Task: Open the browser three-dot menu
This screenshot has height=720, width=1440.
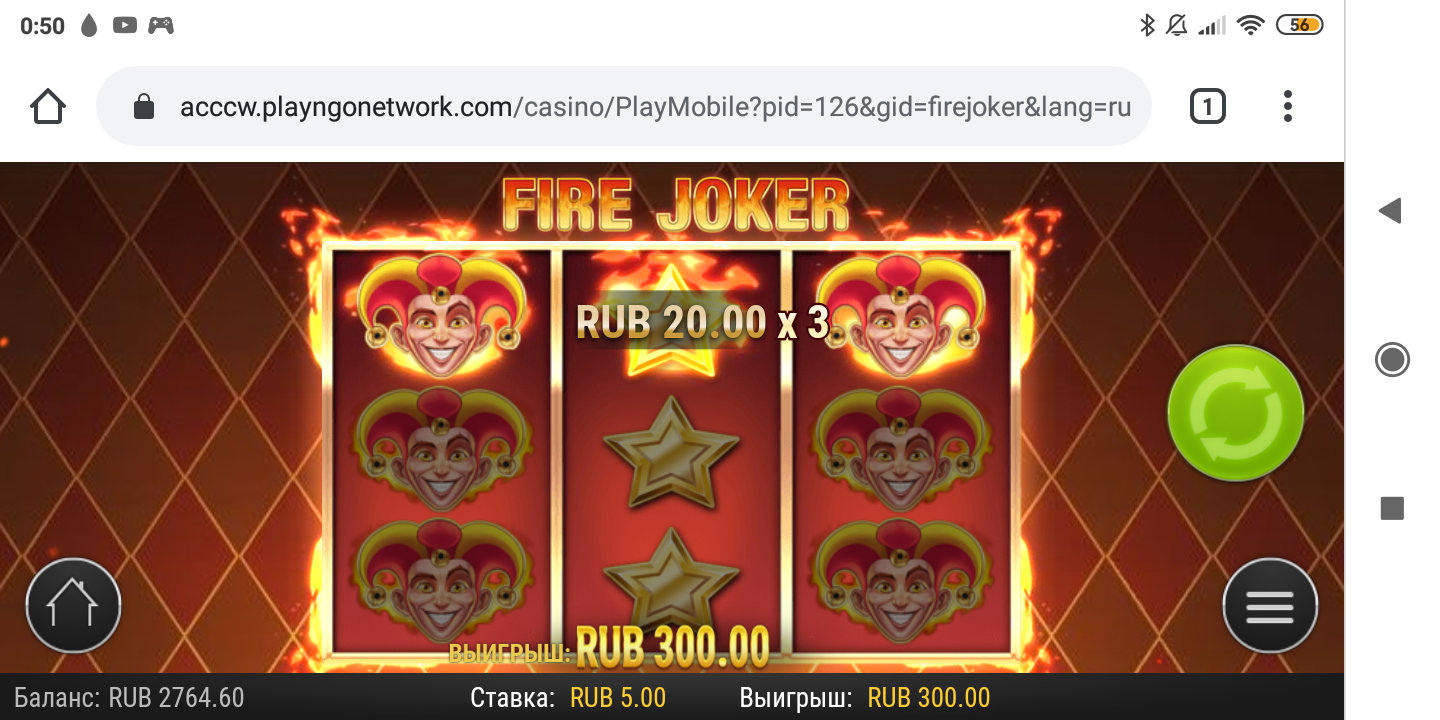Action: pos(1288,106)
